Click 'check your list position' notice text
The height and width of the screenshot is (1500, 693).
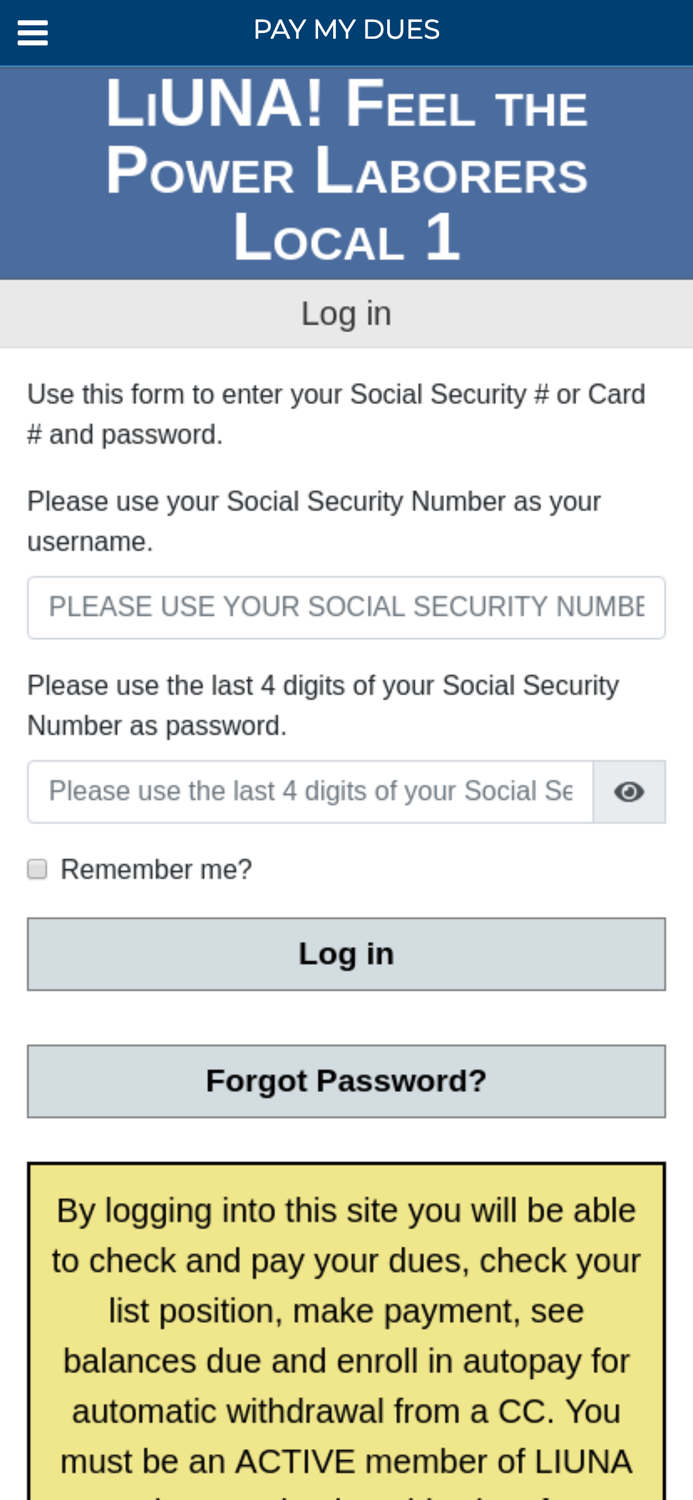[346, 1286]
